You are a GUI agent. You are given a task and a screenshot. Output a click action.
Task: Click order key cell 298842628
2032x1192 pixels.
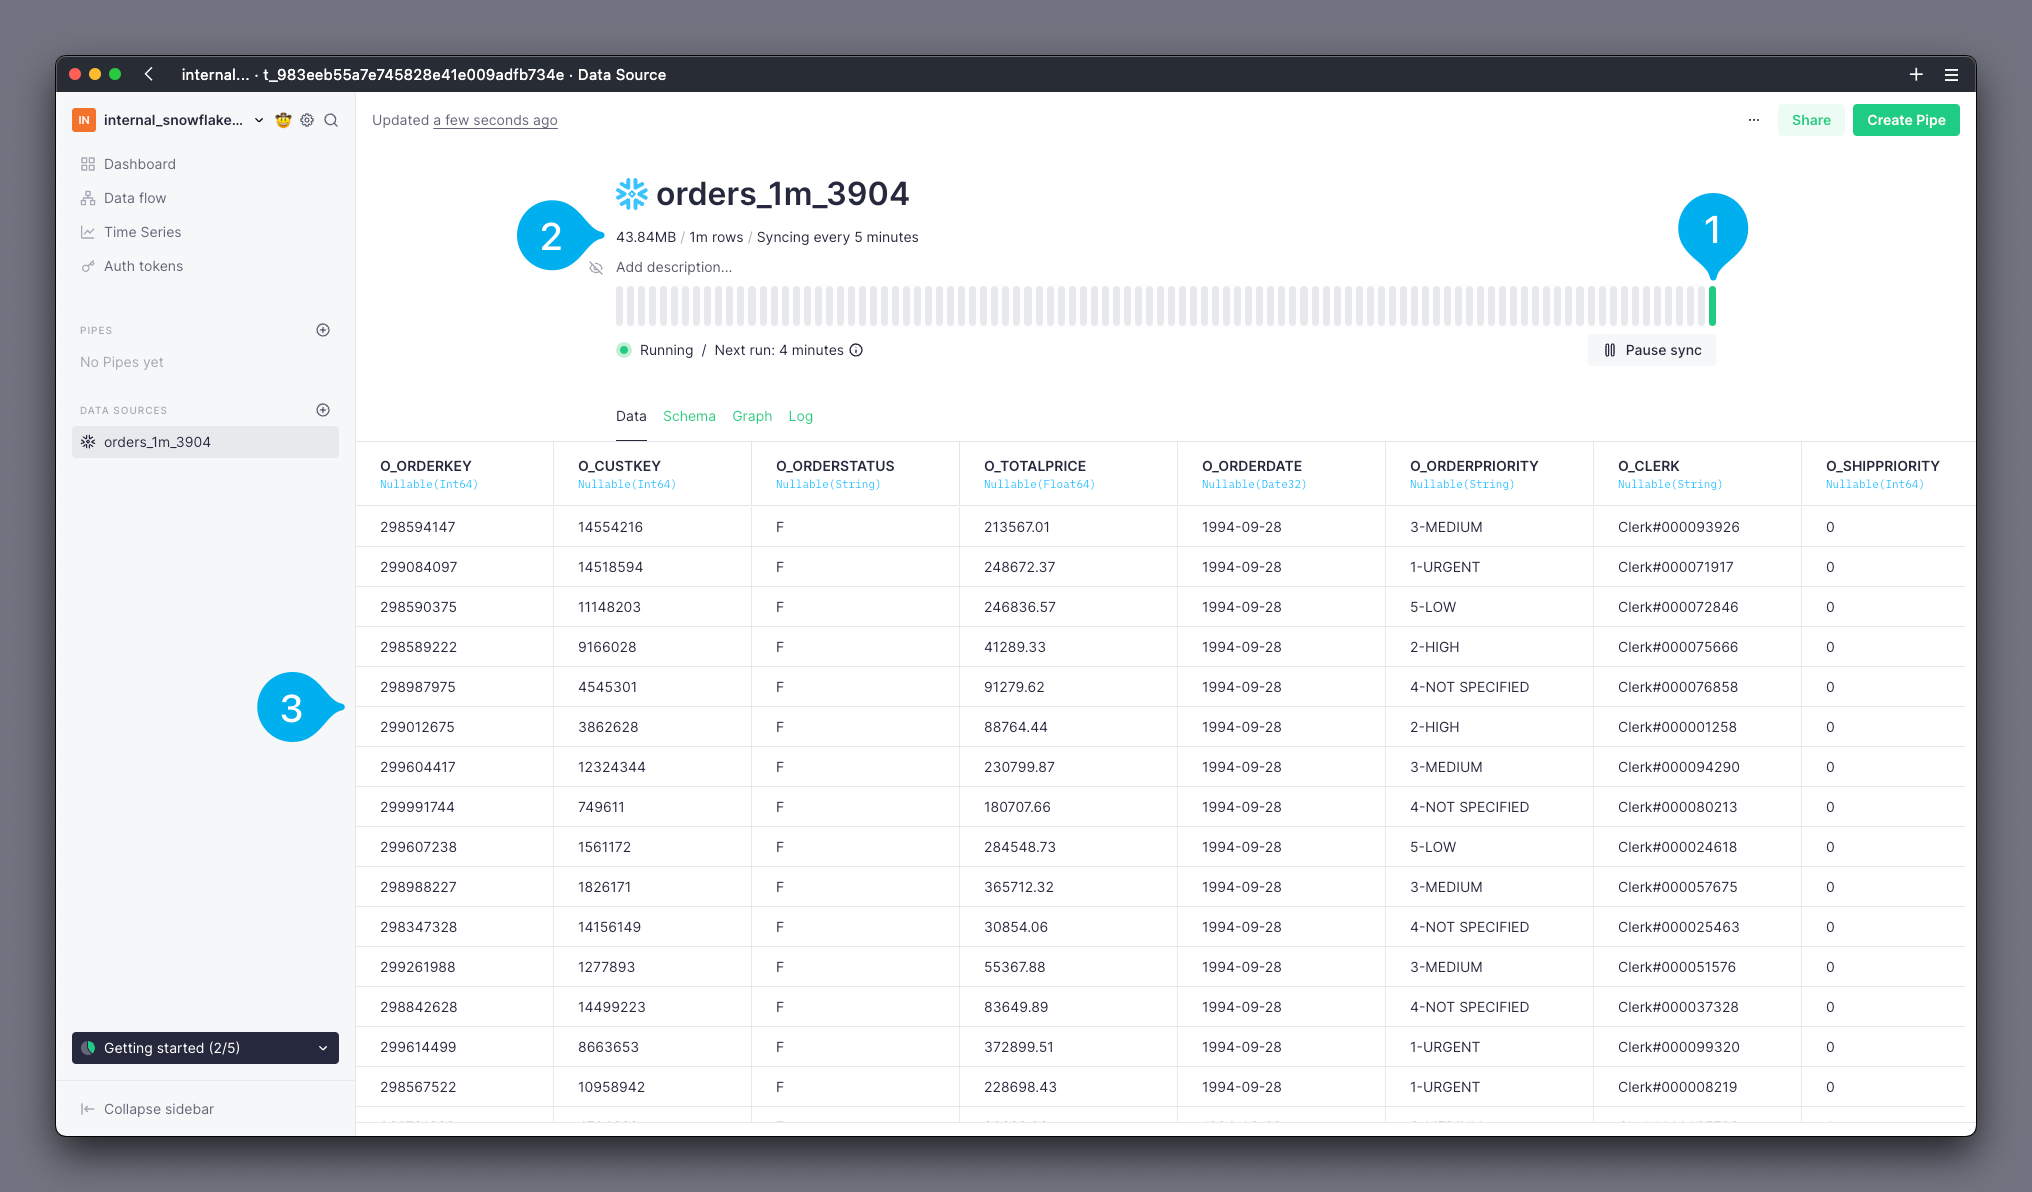(454, 1007)
